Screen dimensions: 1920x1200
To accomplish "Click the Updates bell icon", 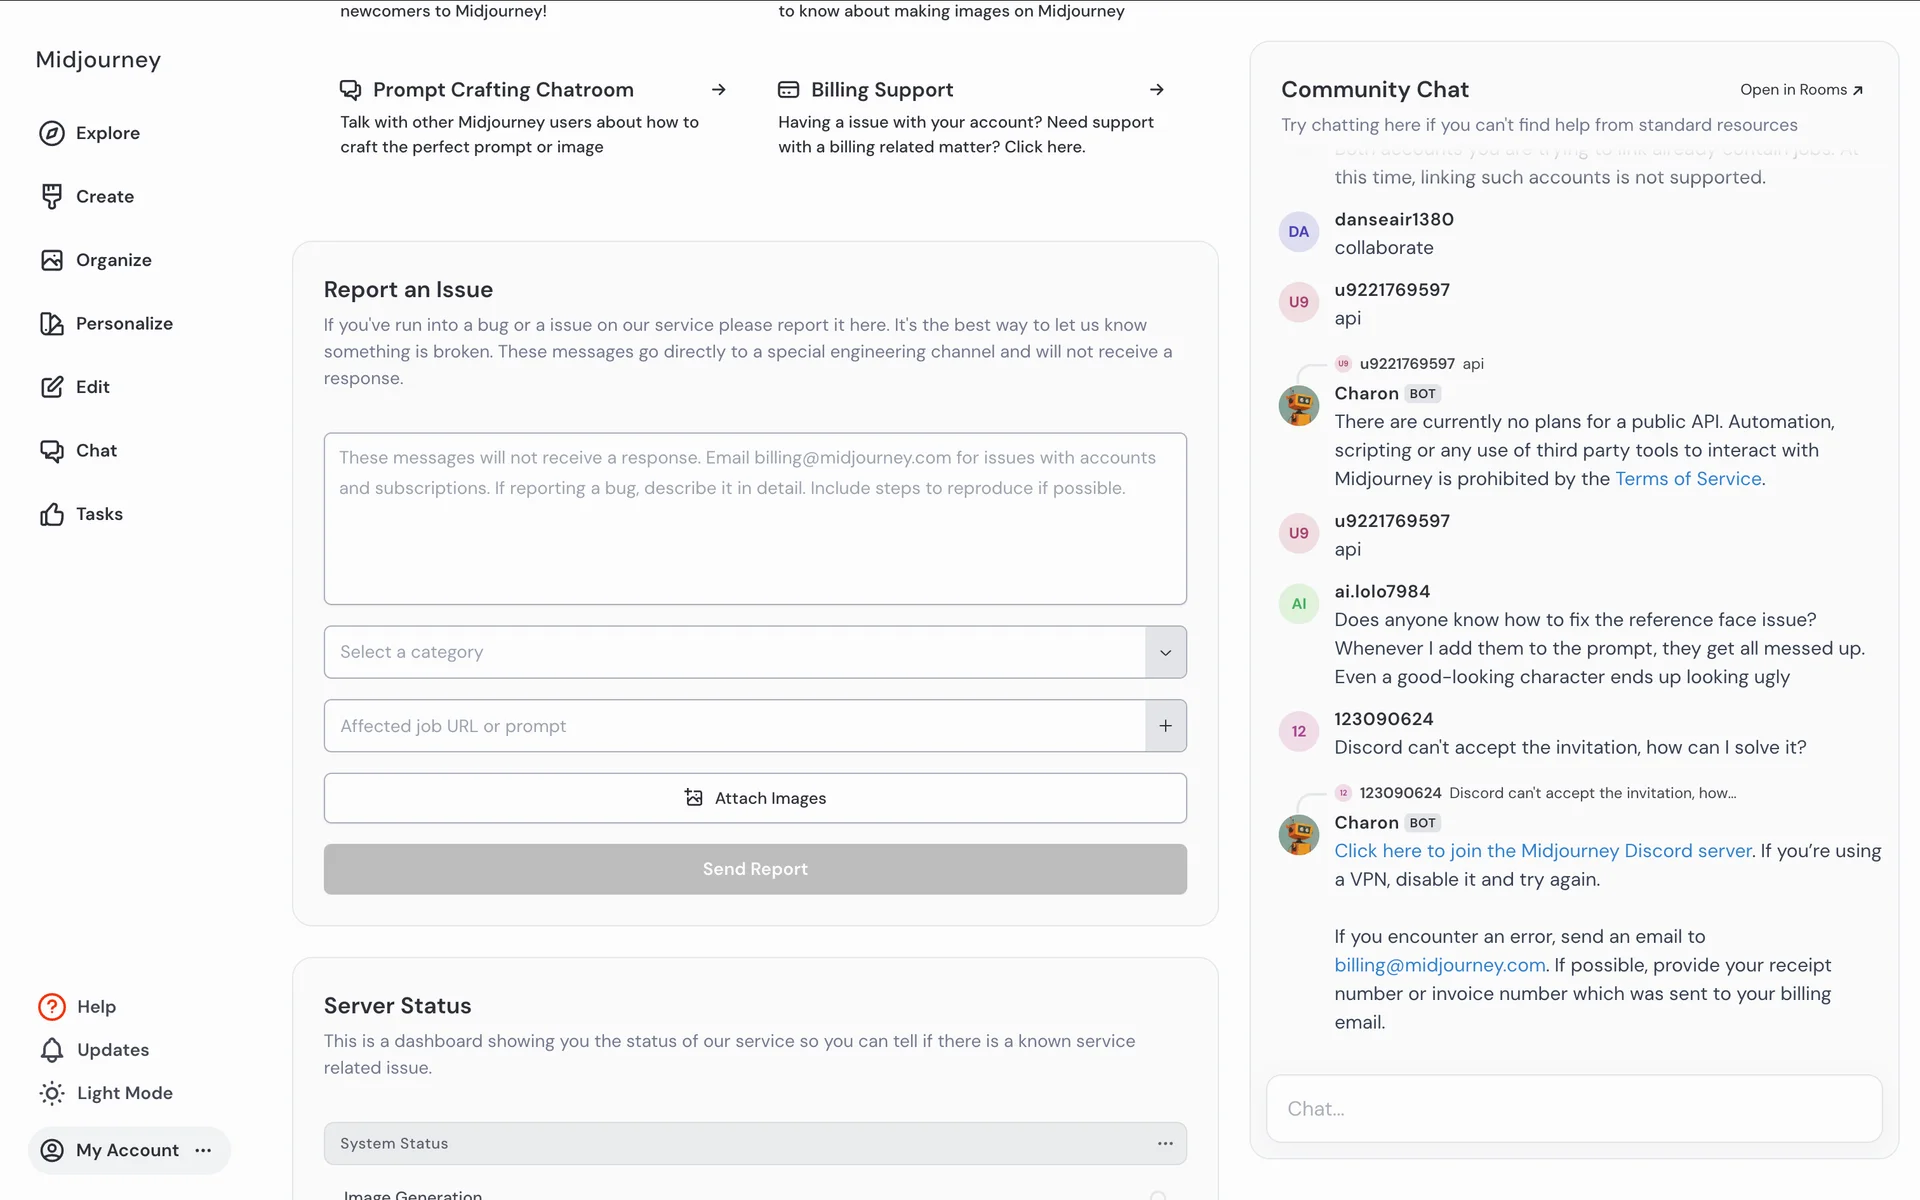I will (52, 1050).
